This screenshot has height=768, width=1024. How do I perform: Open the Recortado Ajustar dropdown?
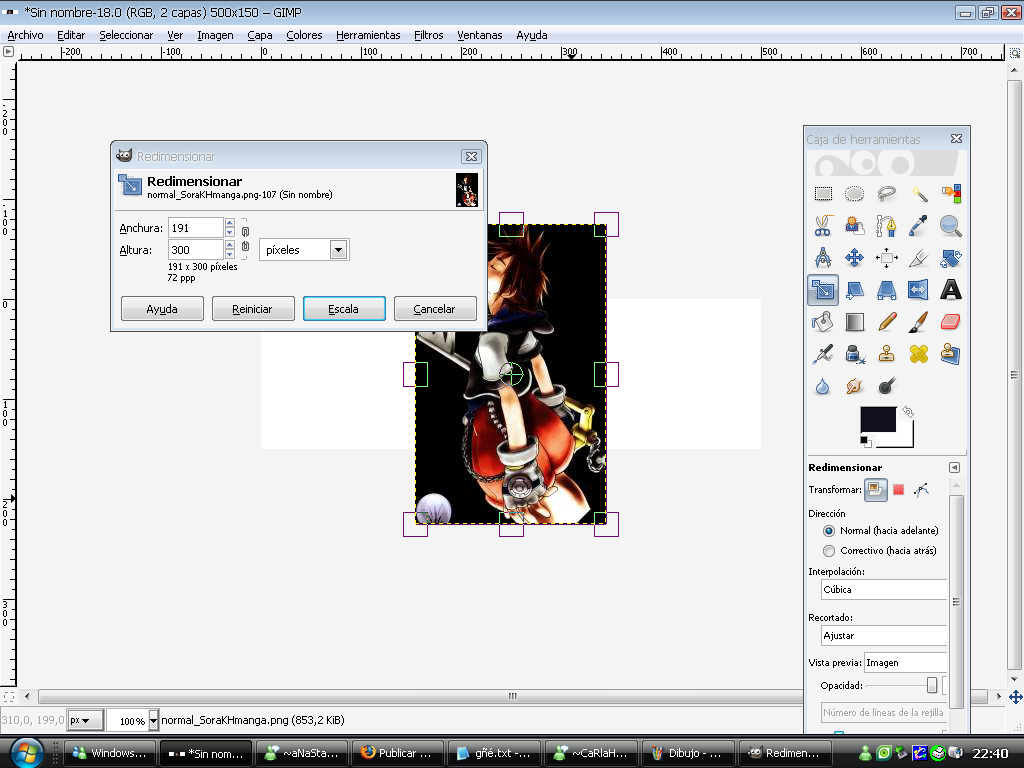(x=884, y=635)
